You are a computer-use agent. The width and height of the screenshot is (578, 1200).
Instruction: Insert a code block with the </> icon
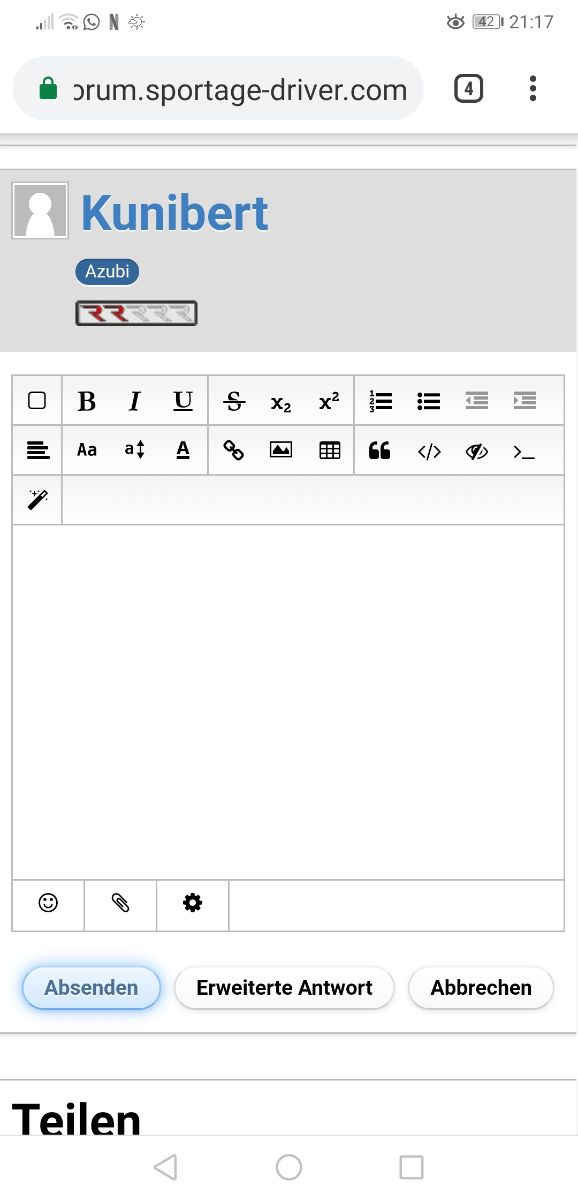[x=428, y=450]
